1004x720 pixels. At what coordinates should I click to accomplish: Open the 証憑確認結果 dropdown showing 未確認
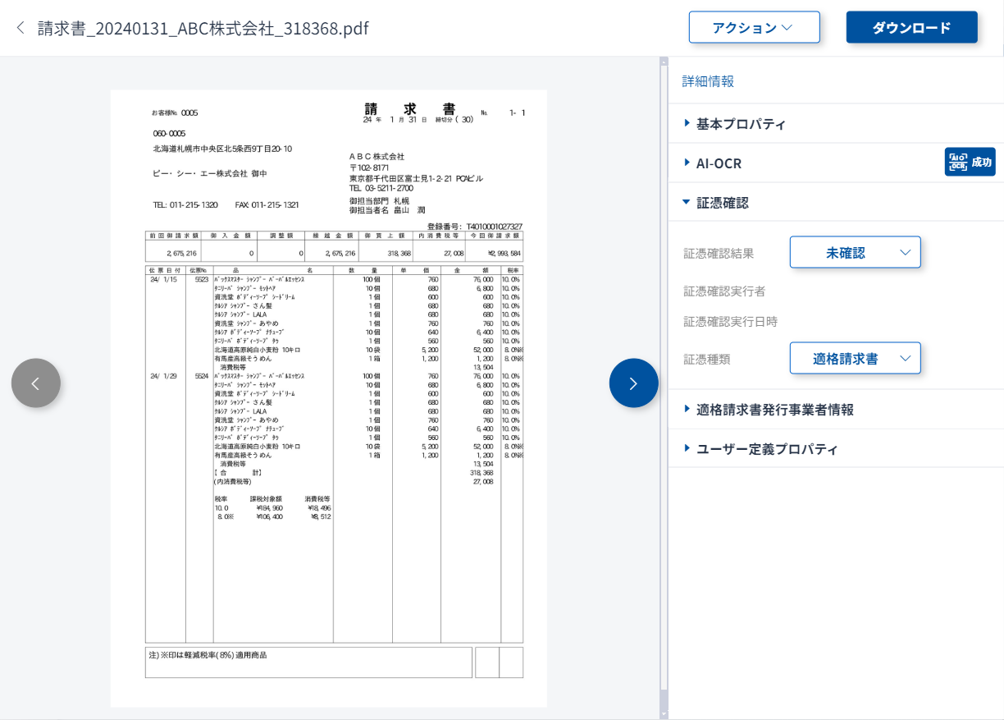tap(855, 253)
